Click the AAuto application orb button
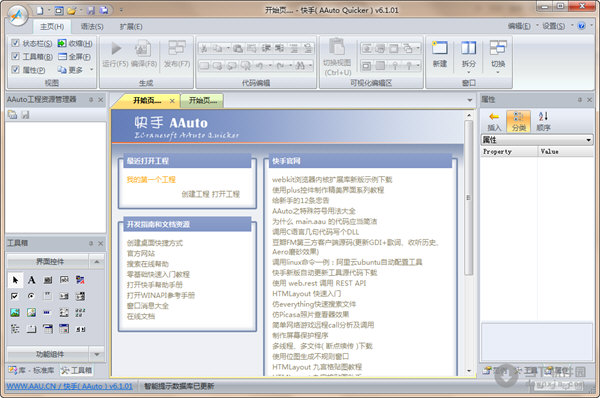 17,16
